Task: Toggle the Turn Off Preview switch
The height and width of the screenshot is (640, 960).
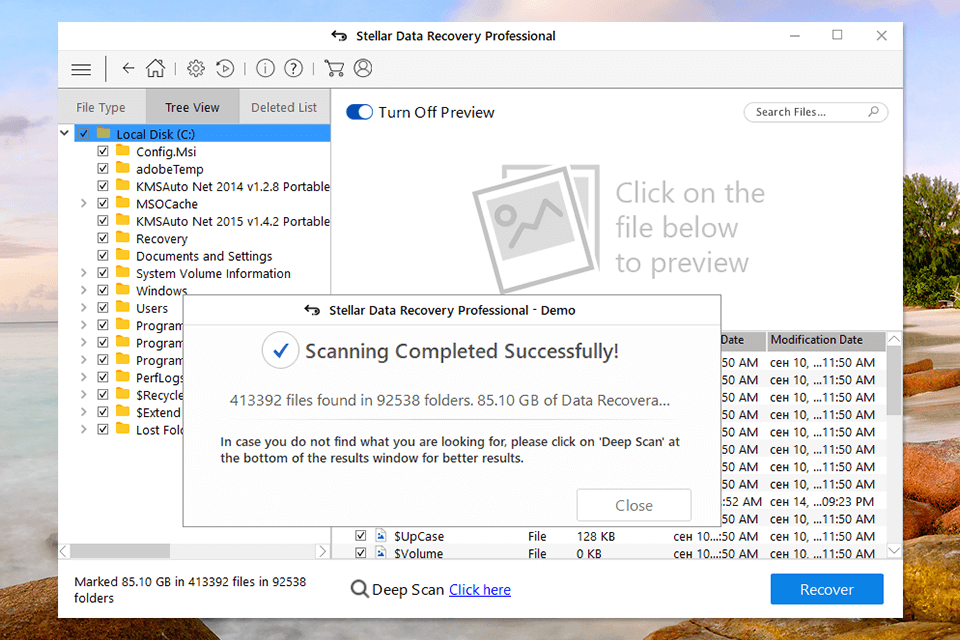Action: click(x=359, y=112)
